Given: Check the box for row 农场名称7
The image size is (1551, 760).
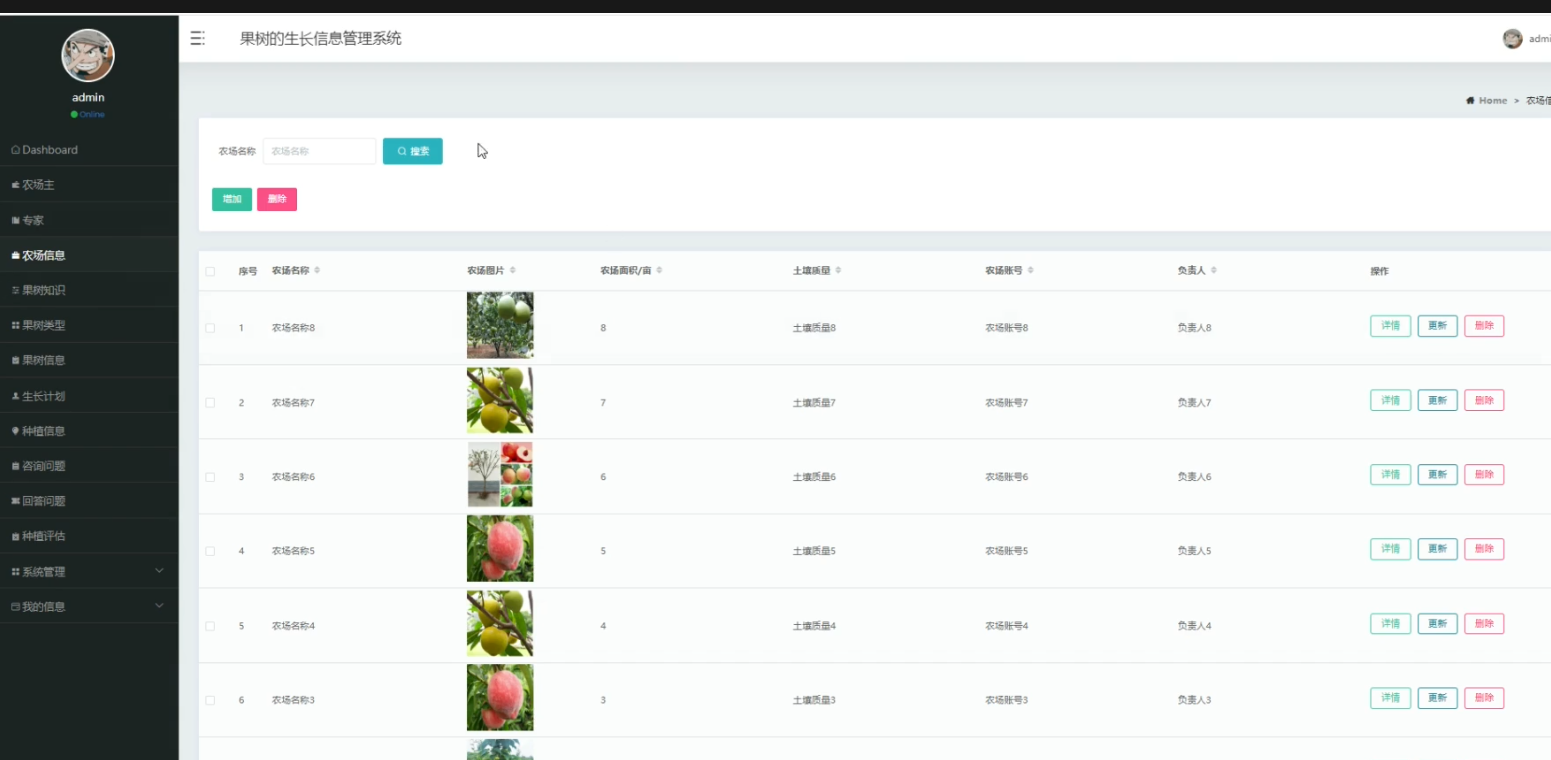Looking at the screenshot, I should (x=210, y=403).
